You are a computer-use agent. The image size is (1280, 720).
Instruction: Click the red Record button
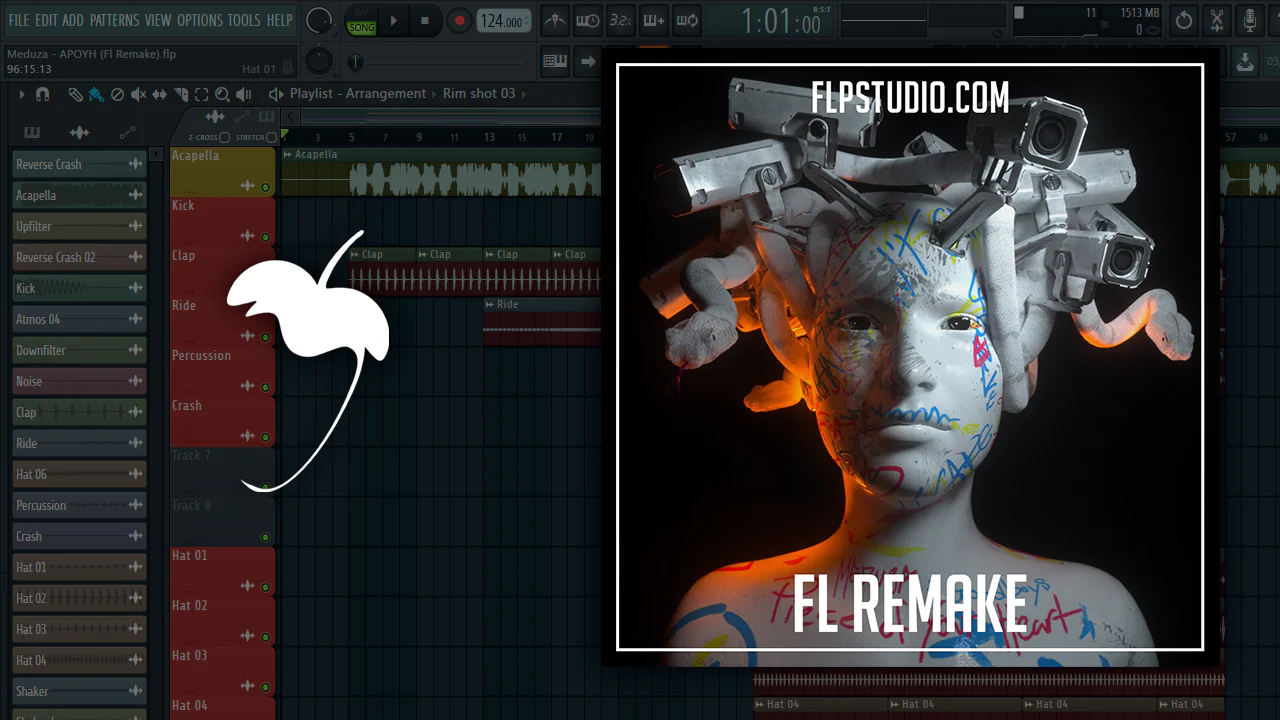pyautogui.click(x=459, y=20)
